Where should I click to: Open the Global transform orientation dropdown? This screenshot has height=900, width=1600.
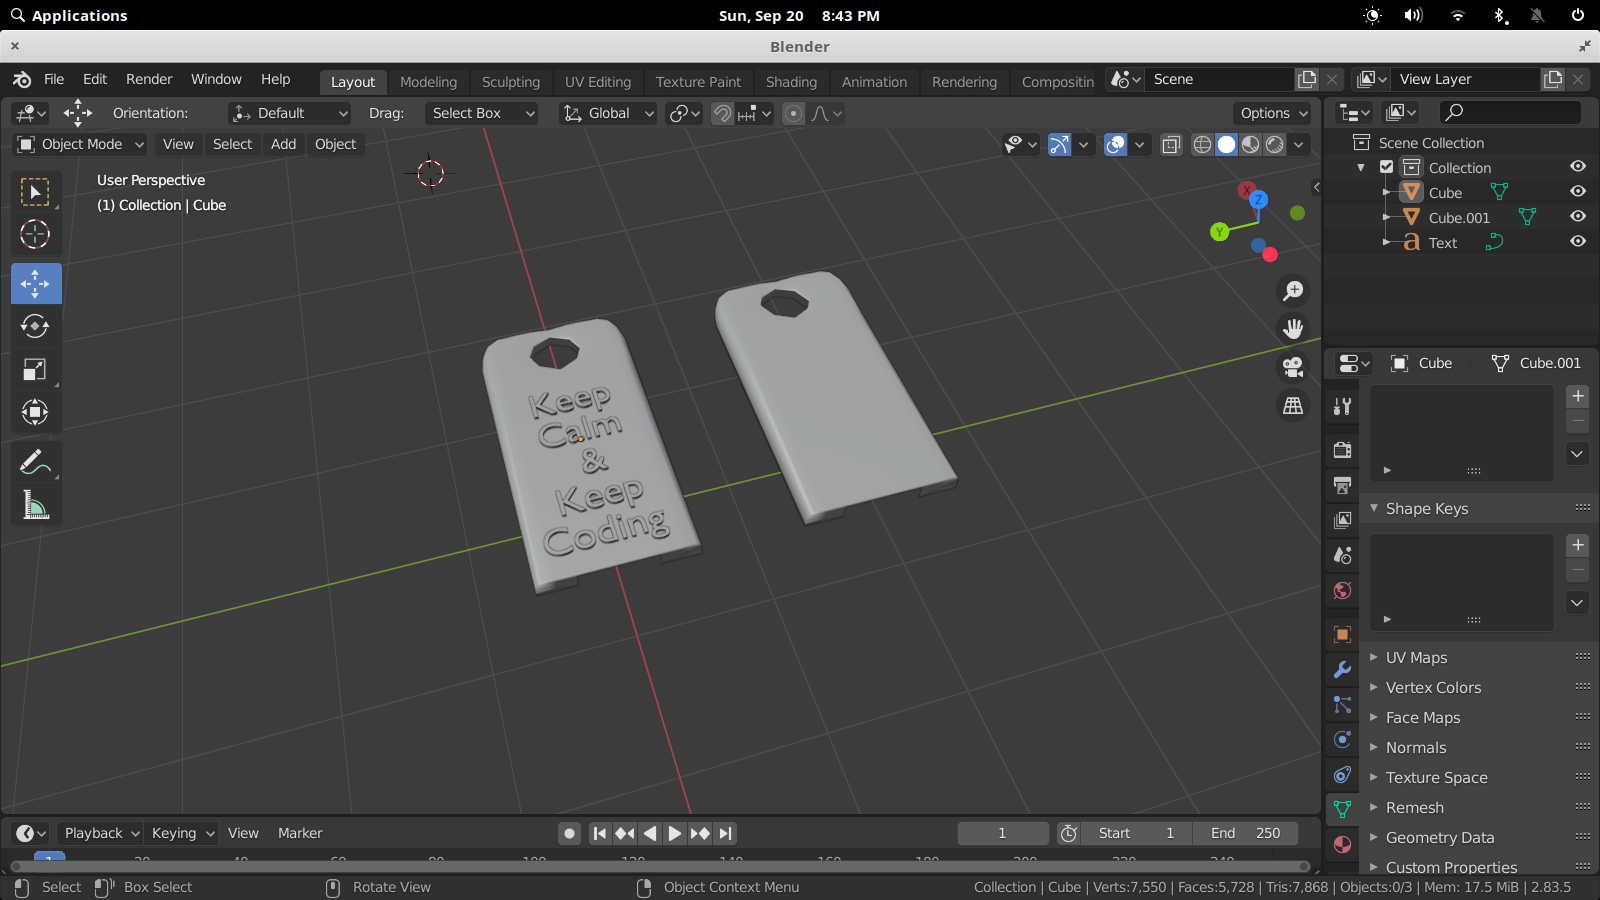pos(608,113)
